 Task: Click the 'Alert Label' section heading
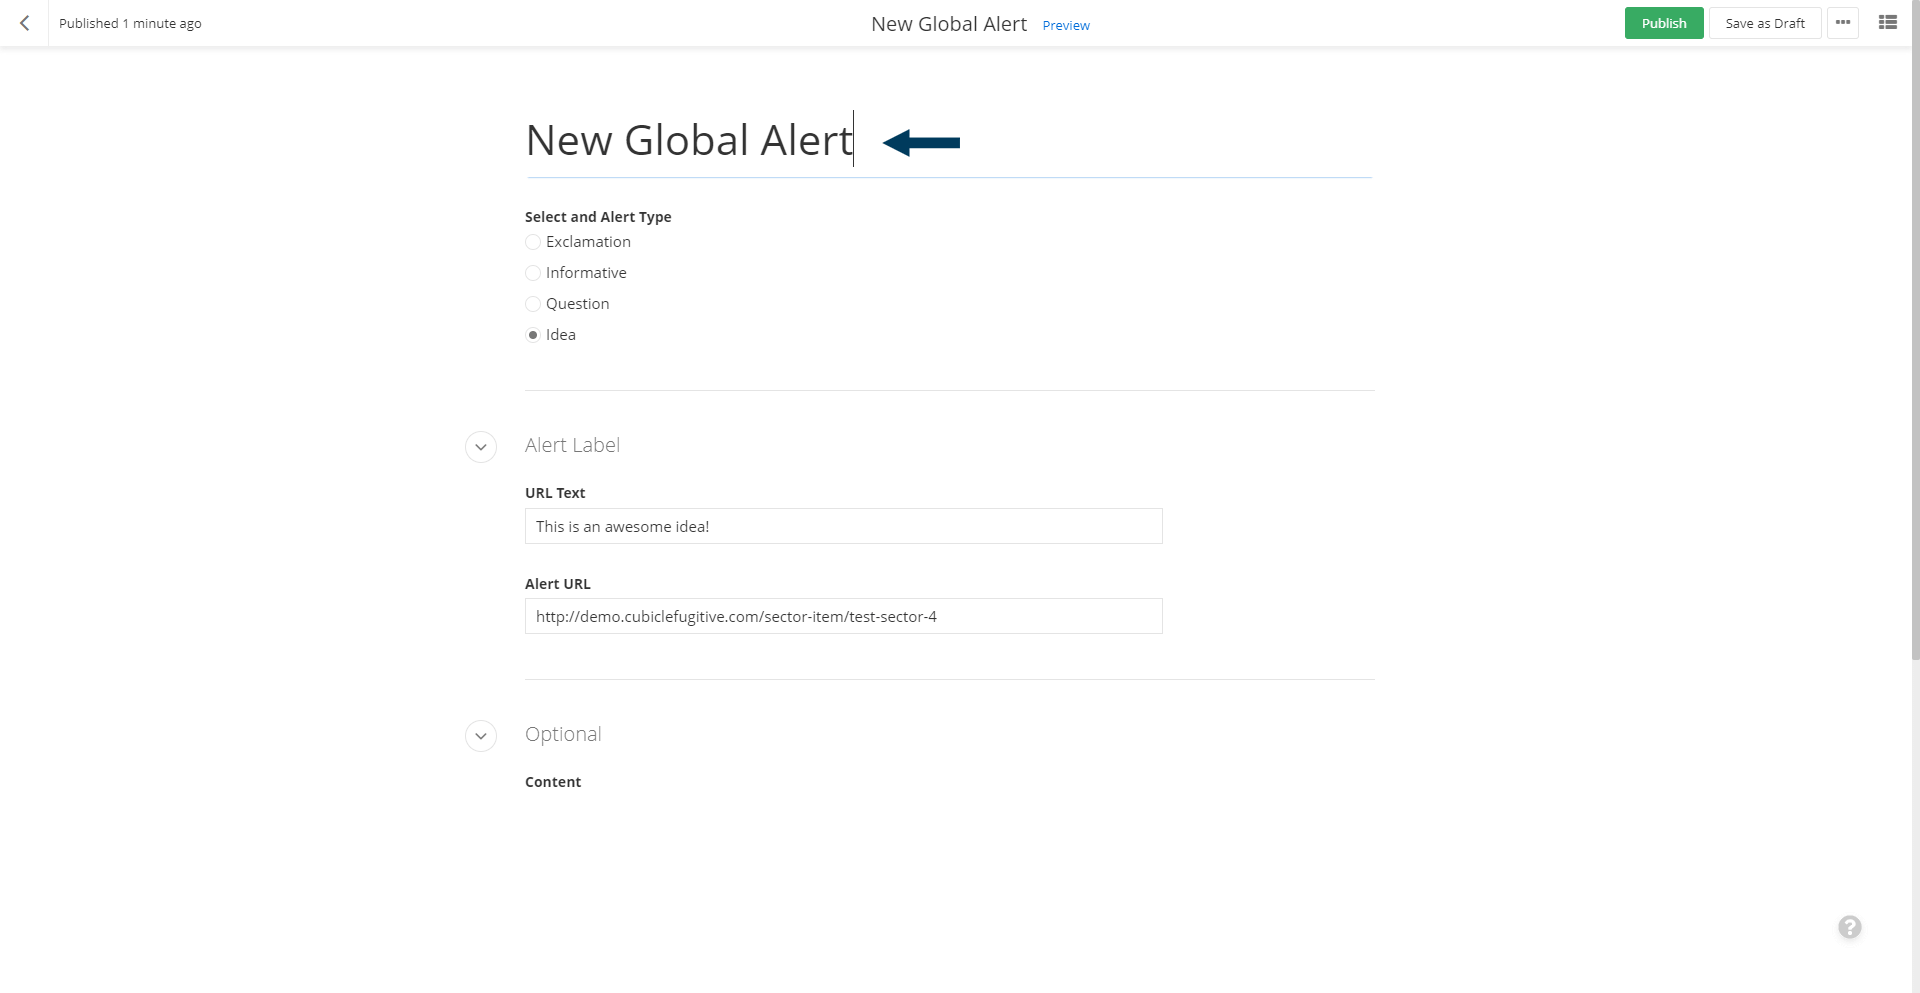572,445
